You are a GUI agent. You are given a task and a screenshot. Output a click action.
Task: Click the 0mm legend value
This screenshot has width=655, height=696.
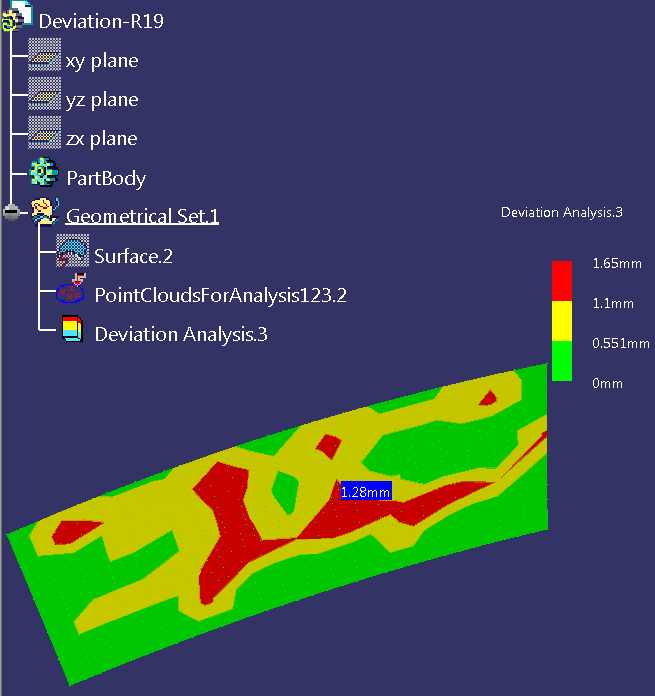(608, 384)
